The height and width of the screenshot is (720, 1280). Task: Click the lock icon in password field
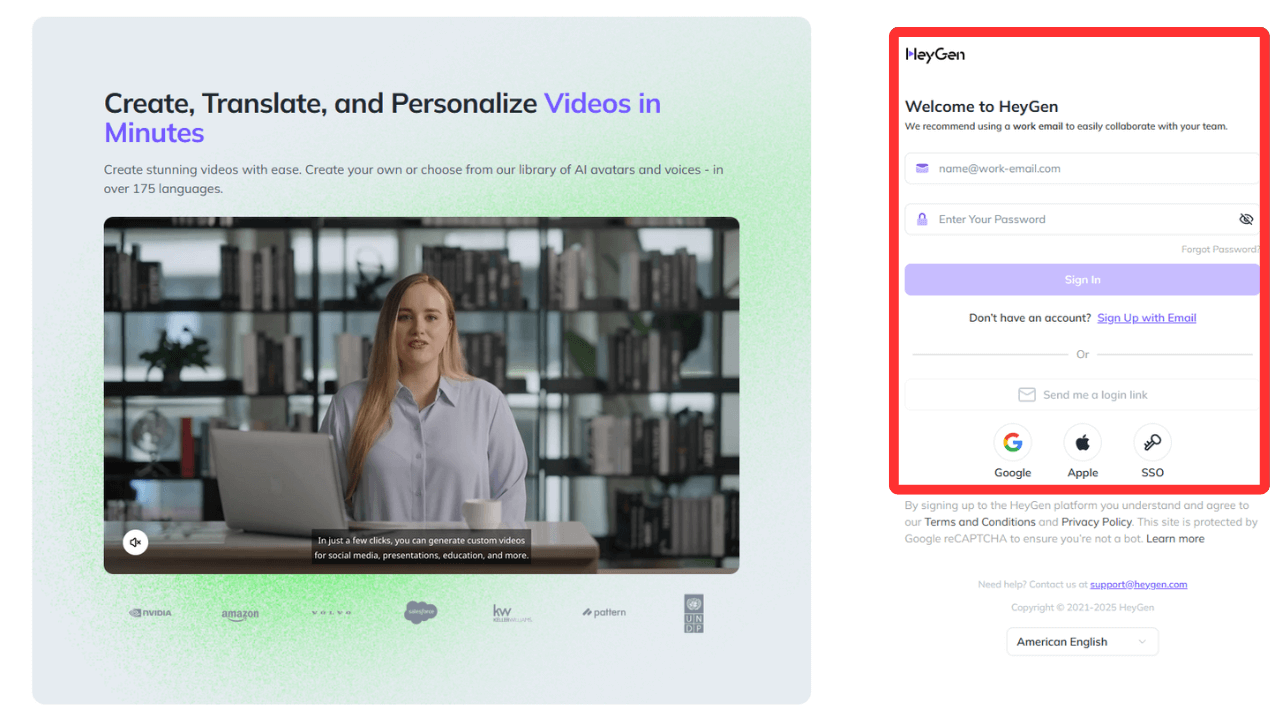pyautogui.click(x=922, y=219)
